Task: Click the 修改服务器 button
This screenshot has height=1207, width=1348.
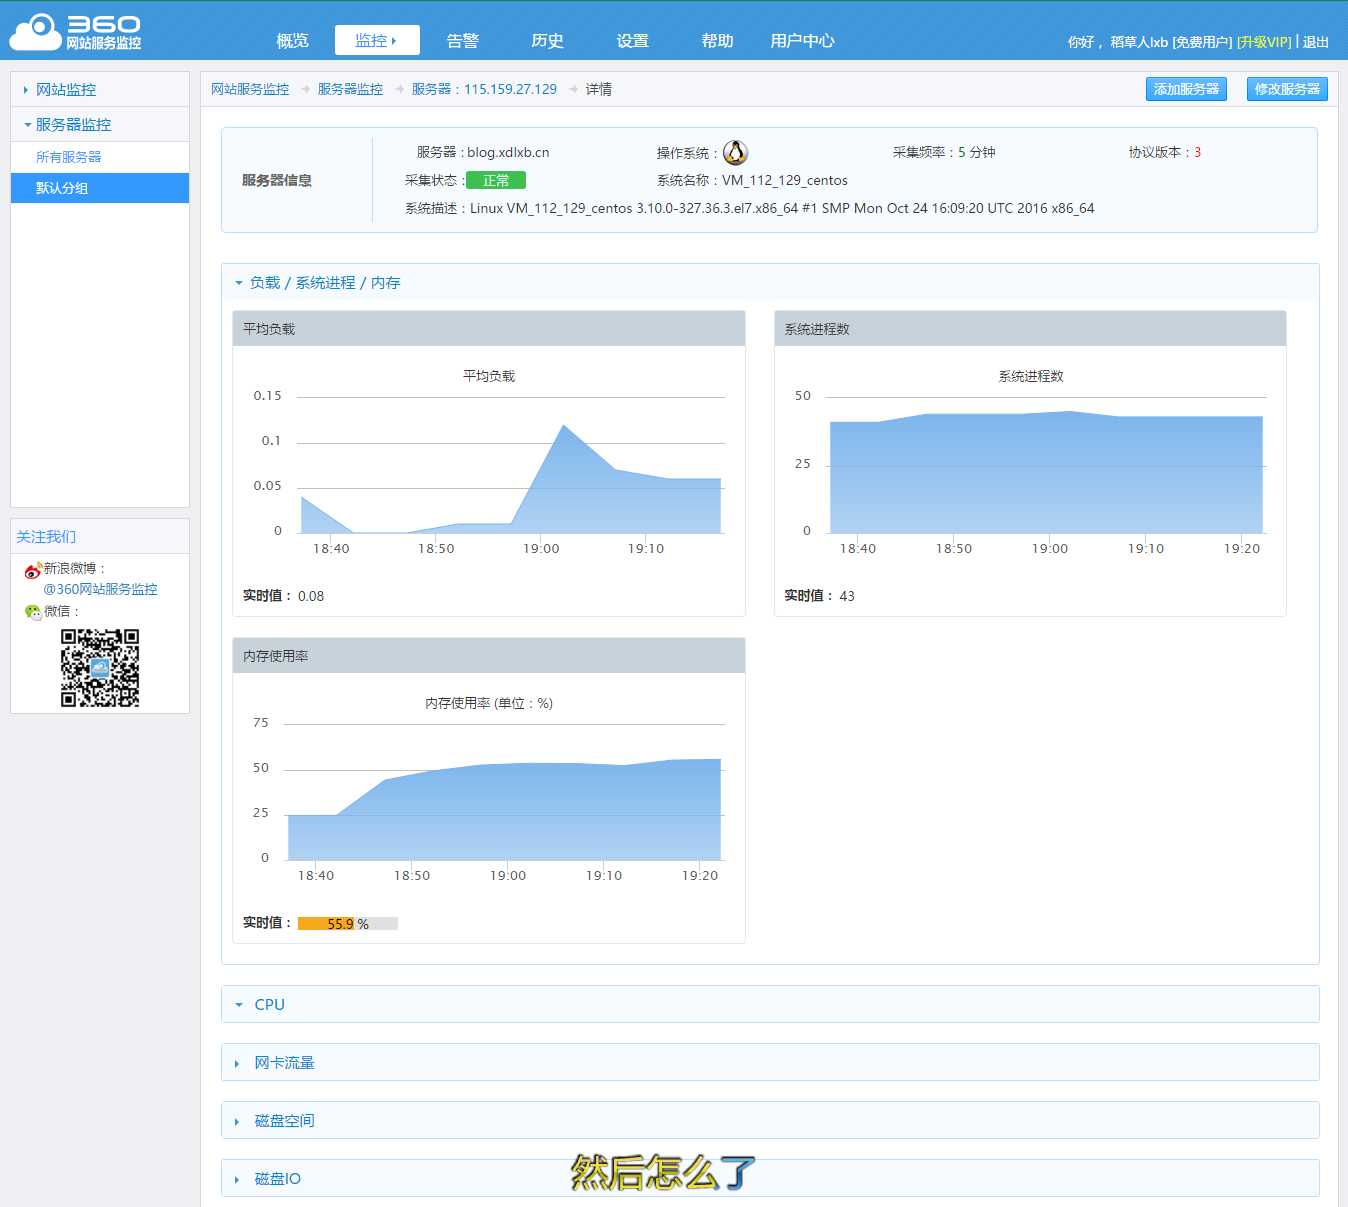Action: [1287, 89]
